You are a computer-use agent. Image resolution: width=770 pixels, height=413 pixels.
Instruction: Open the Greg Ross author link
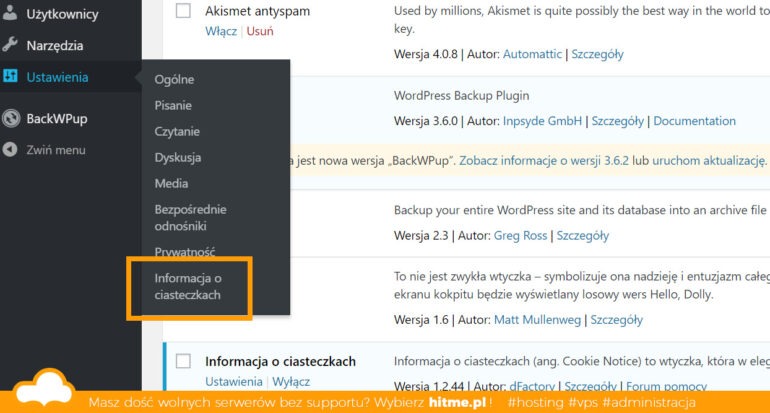pyautogui.click(x=520, y=236)
